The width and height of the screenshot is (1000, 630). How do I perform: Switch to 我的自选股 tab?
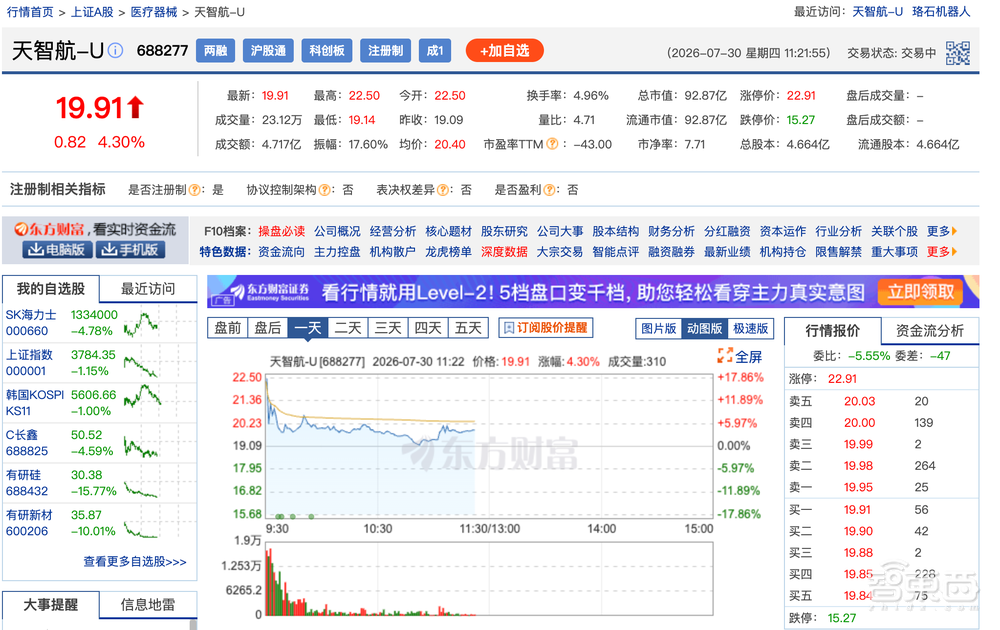pyautogui.click(x=51, y=289)
